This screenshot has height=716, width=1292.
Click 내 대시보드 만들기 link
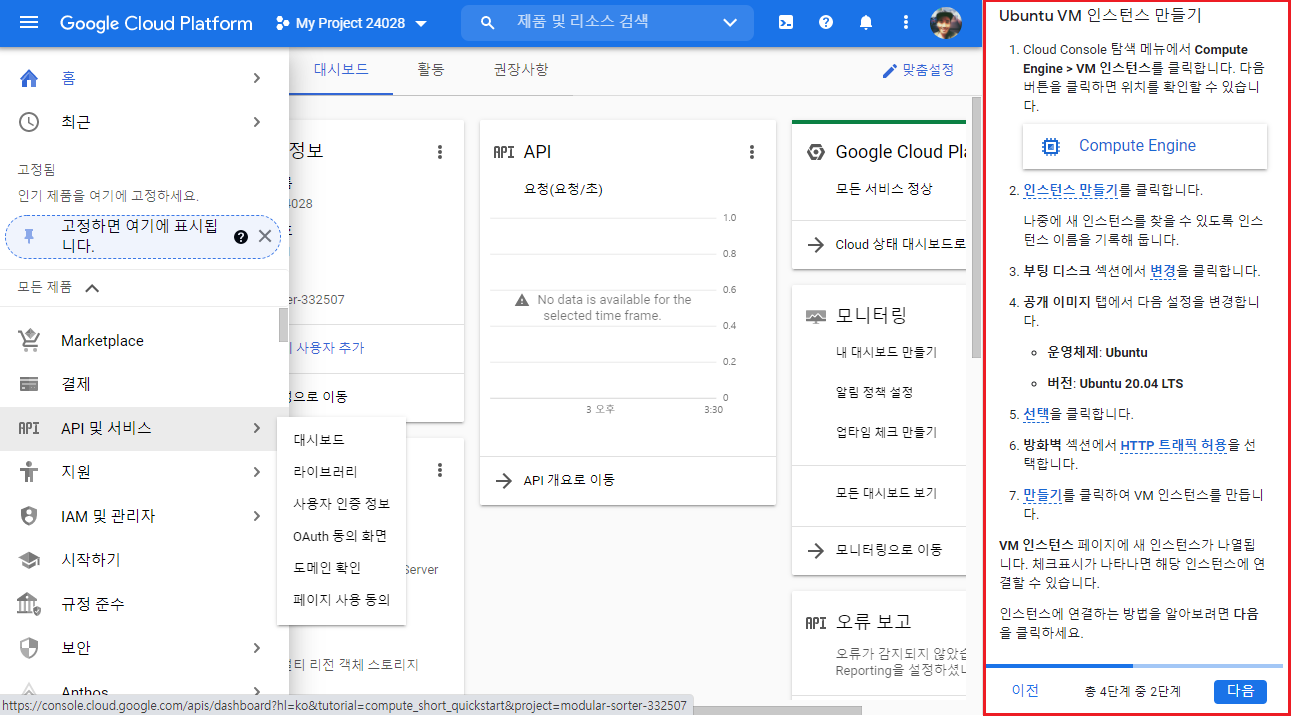click(x=886, y=352)
